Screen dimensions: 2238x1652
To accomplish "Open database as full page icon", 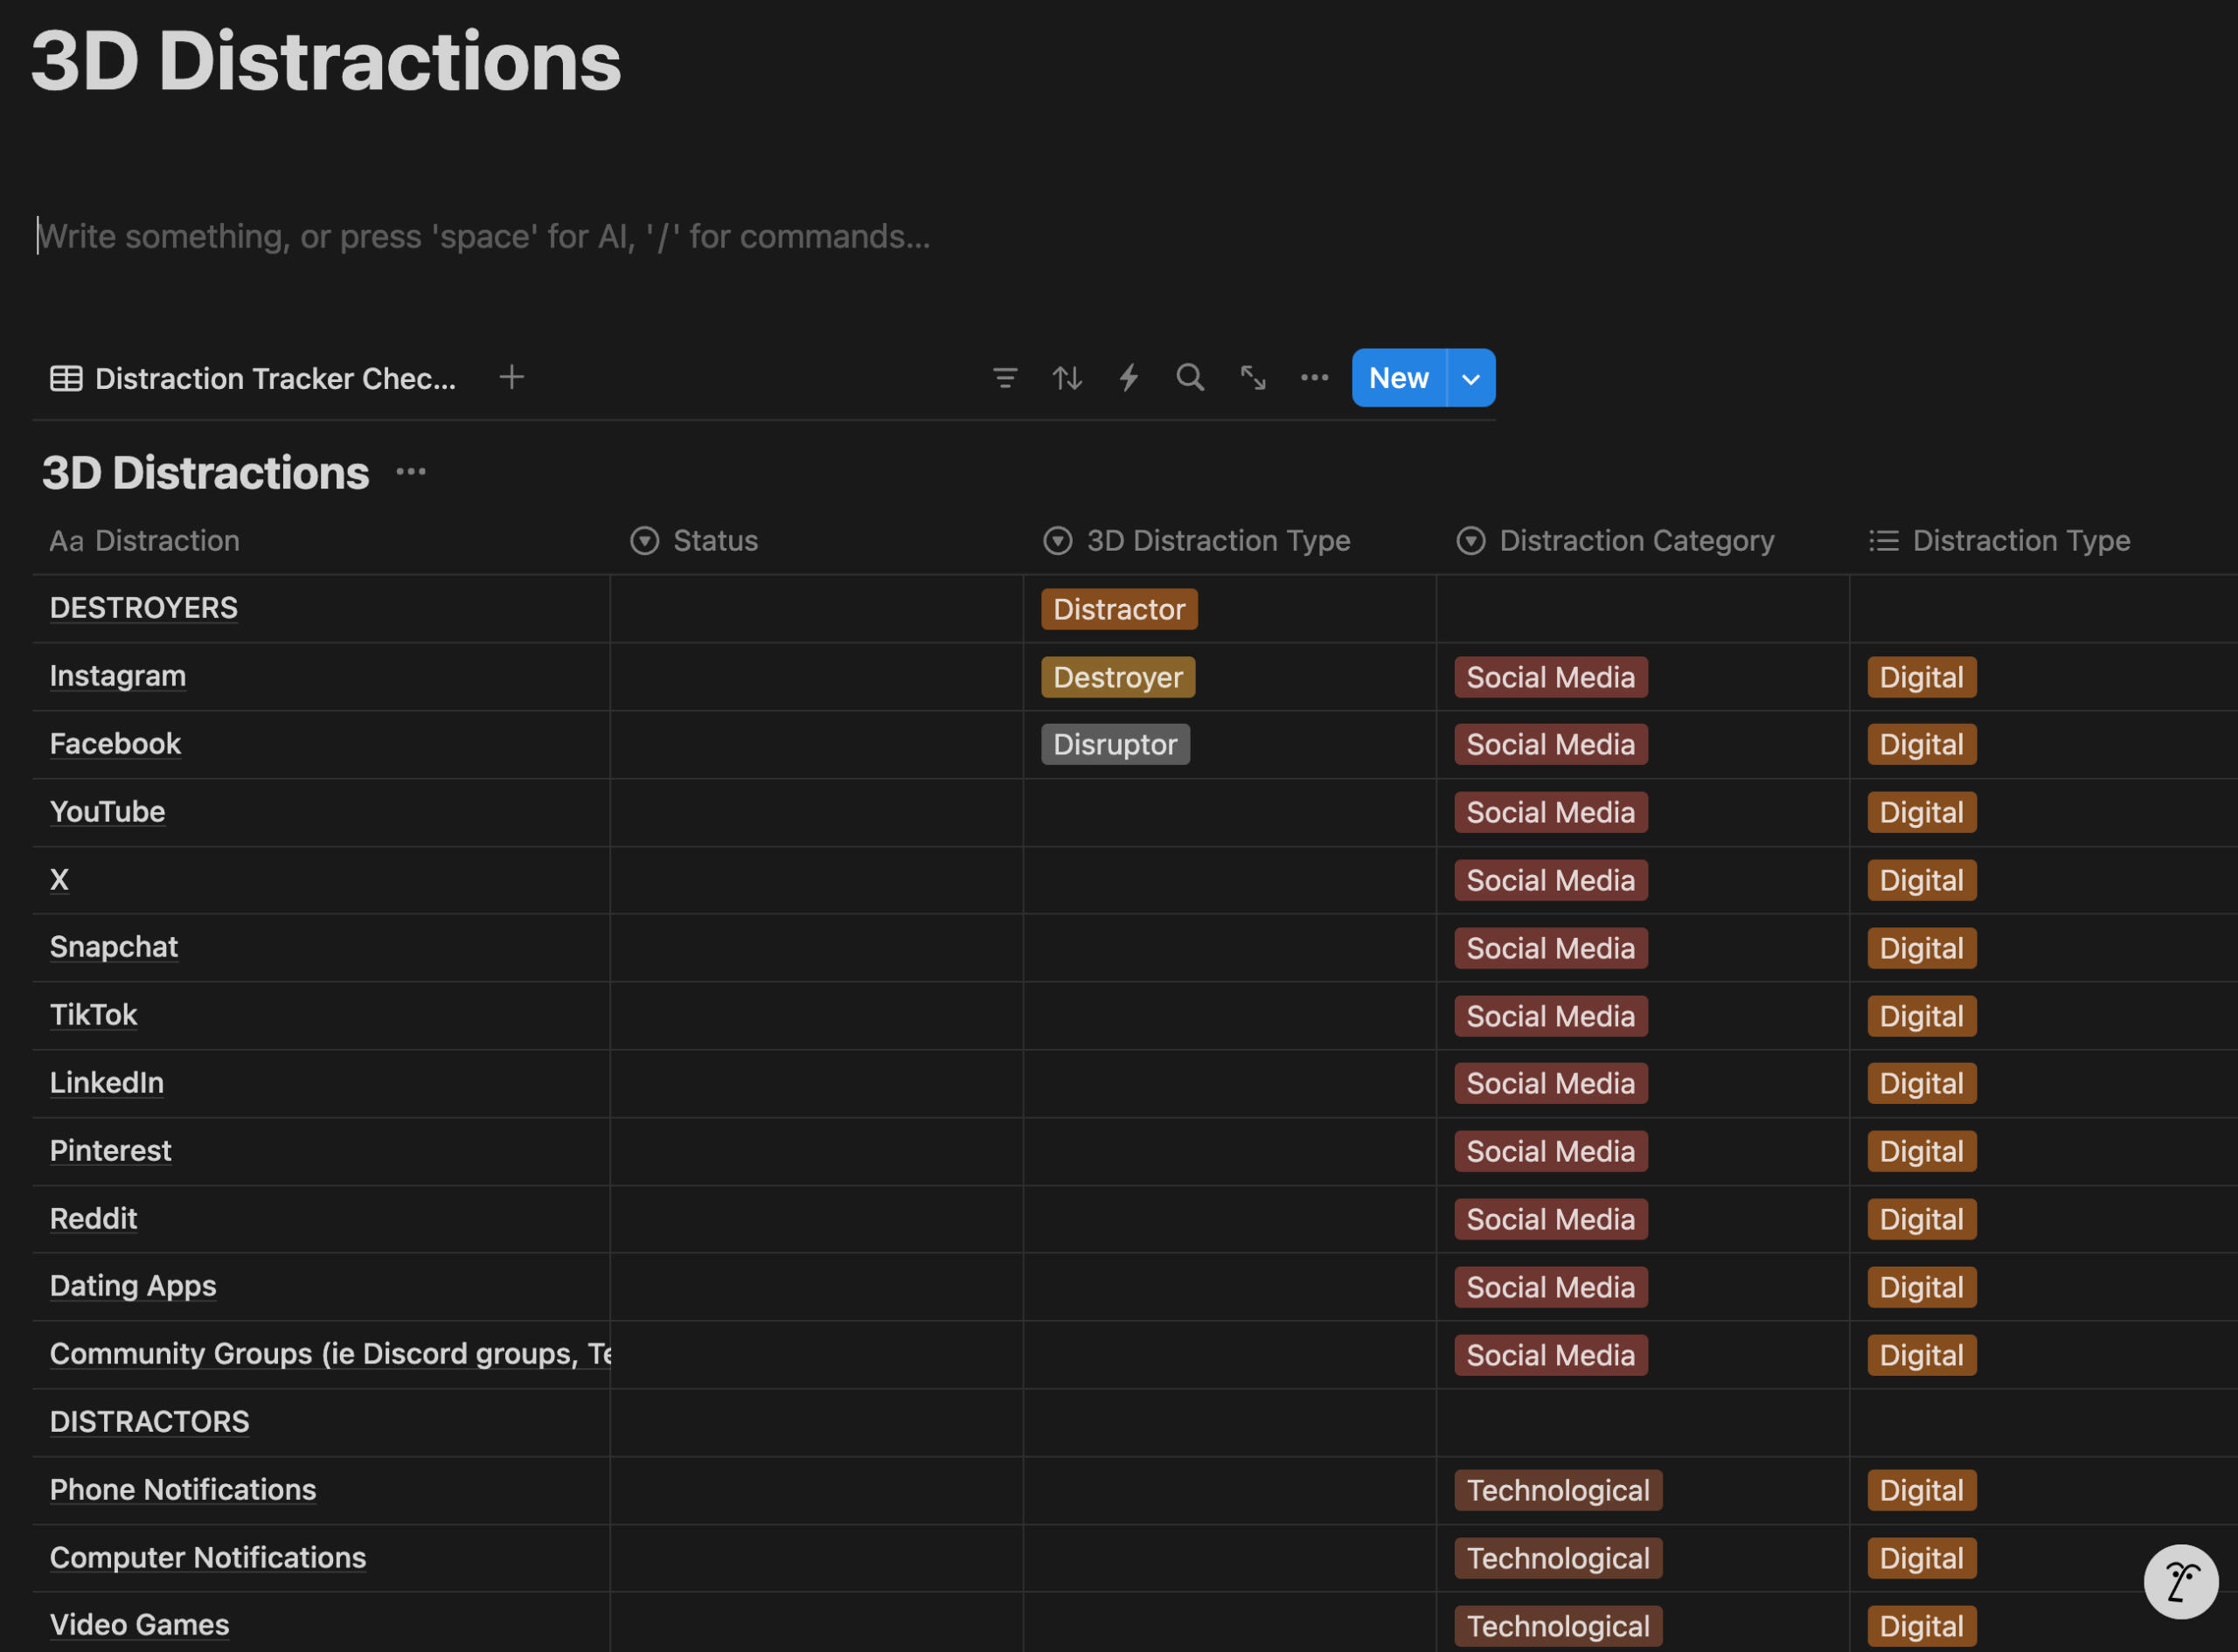I will click(1252, 378).
